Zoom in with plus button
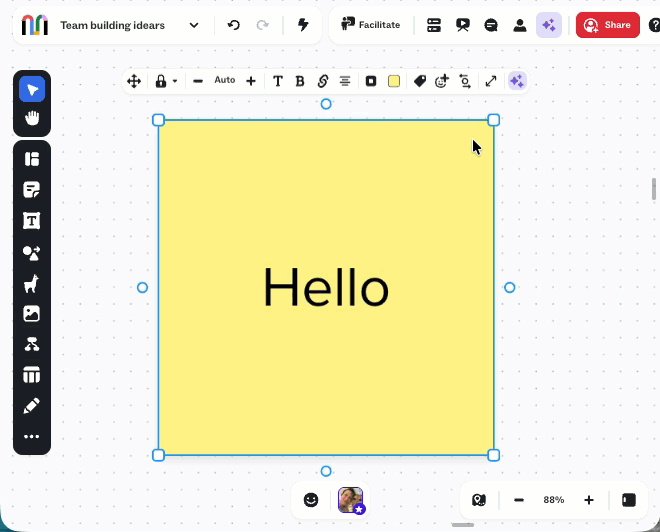The width and height of the screenshot is (660, 532). 589,500
